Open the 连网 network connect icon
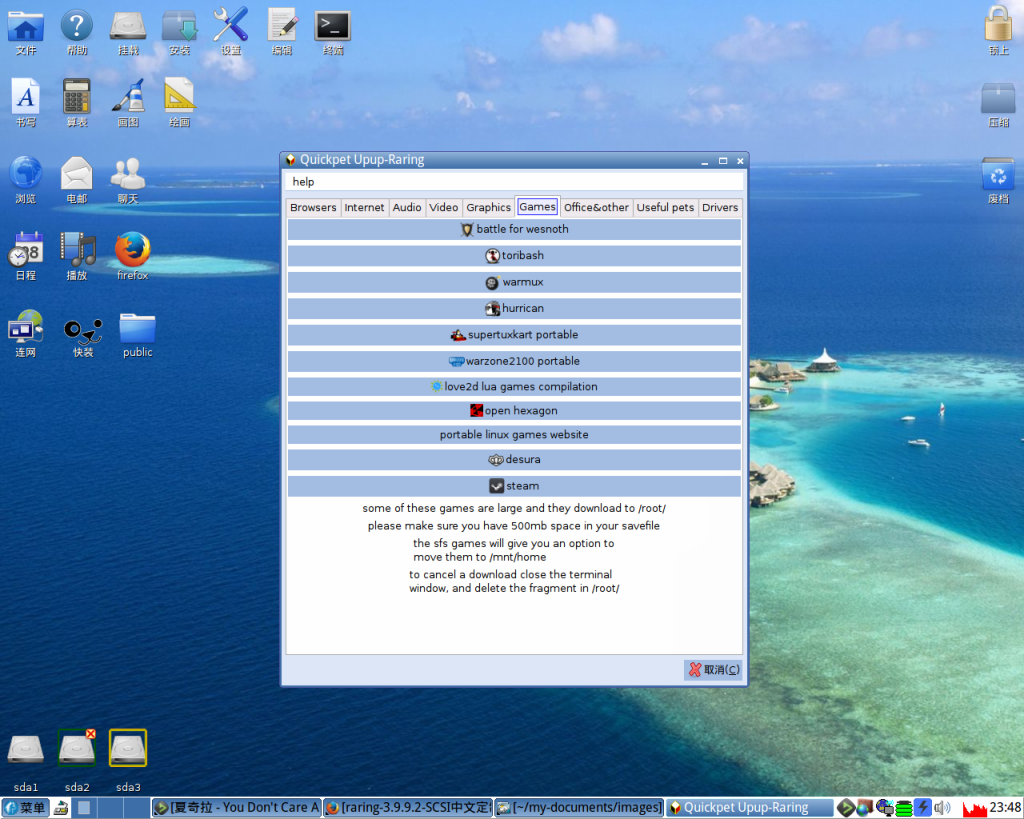 25,327
